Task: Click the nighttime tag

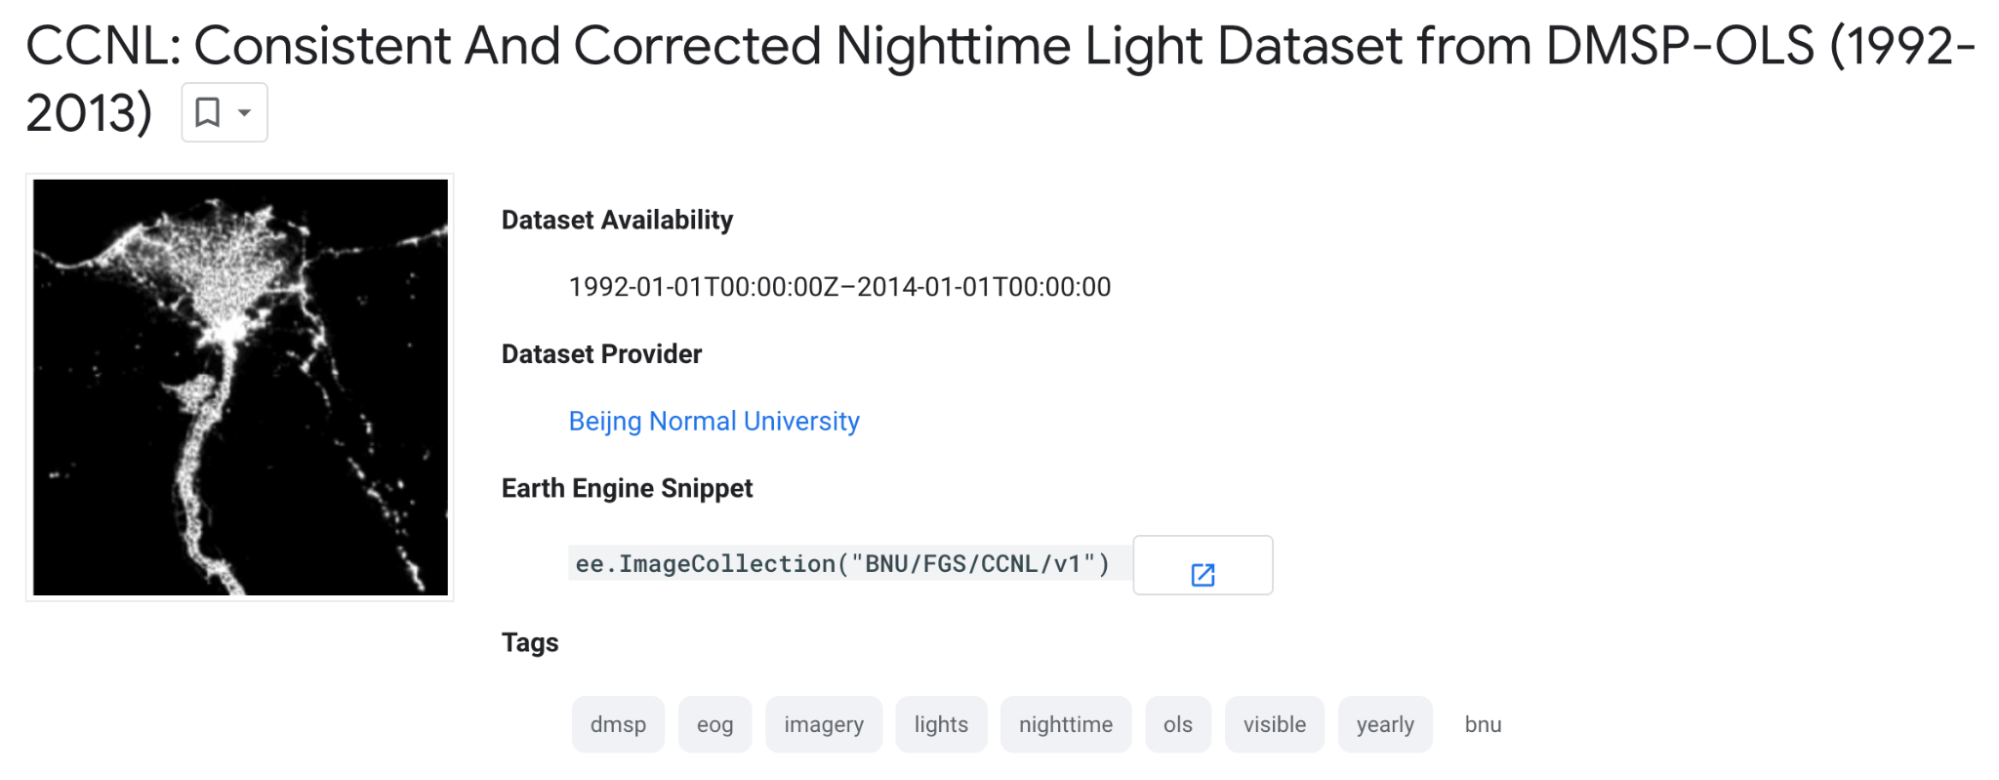Action: coord(1065,724)
